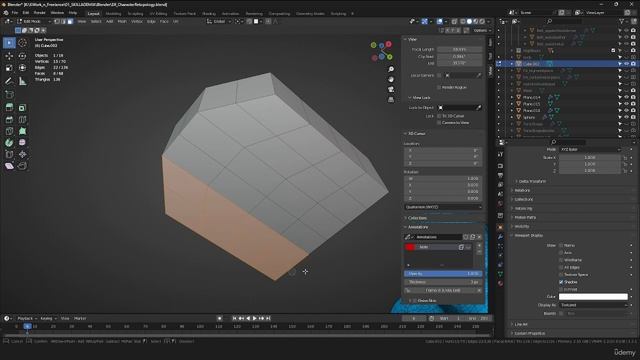
Task: Enable Lock To 3D Cursor checkbox
Action: pyautogui.click(x=439, y=116)
